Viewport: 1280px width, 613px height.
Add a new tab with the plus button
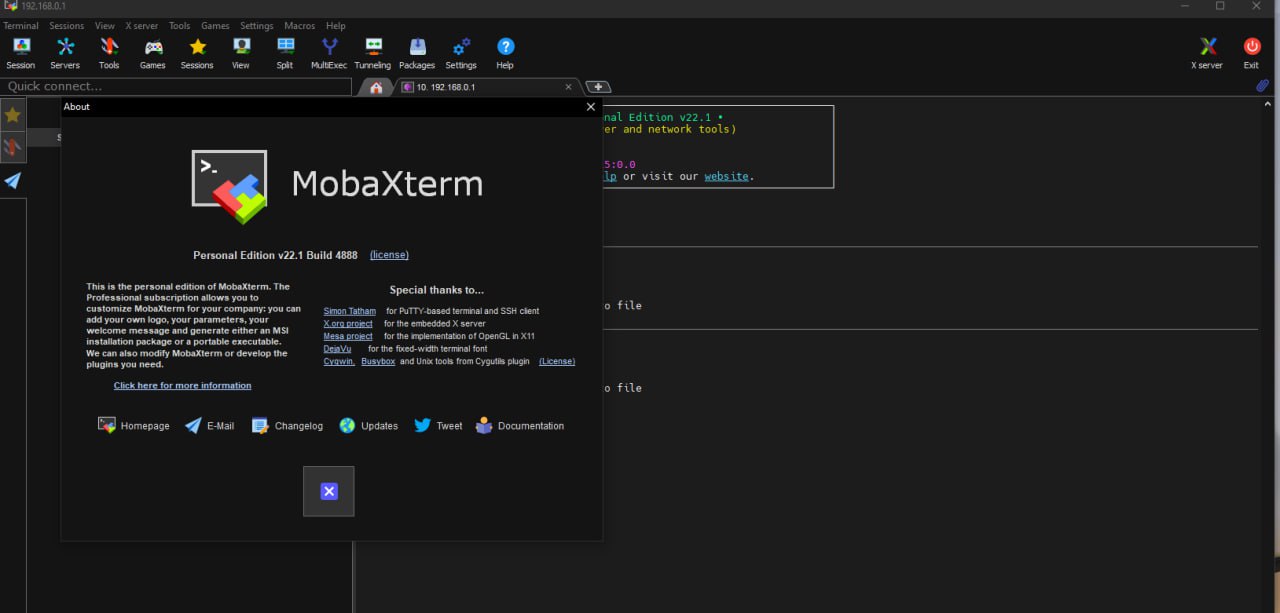[x=598, y=87]
